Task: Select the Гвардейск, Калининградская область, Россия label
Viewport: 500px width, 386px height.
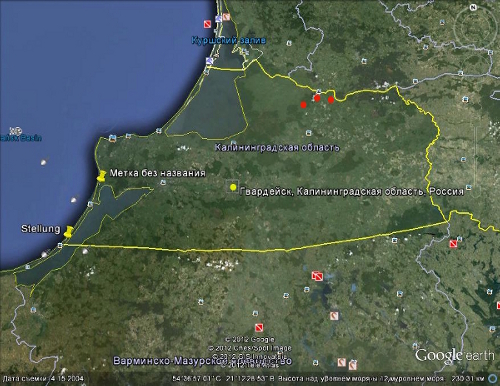Action: [x=352, y=191]
